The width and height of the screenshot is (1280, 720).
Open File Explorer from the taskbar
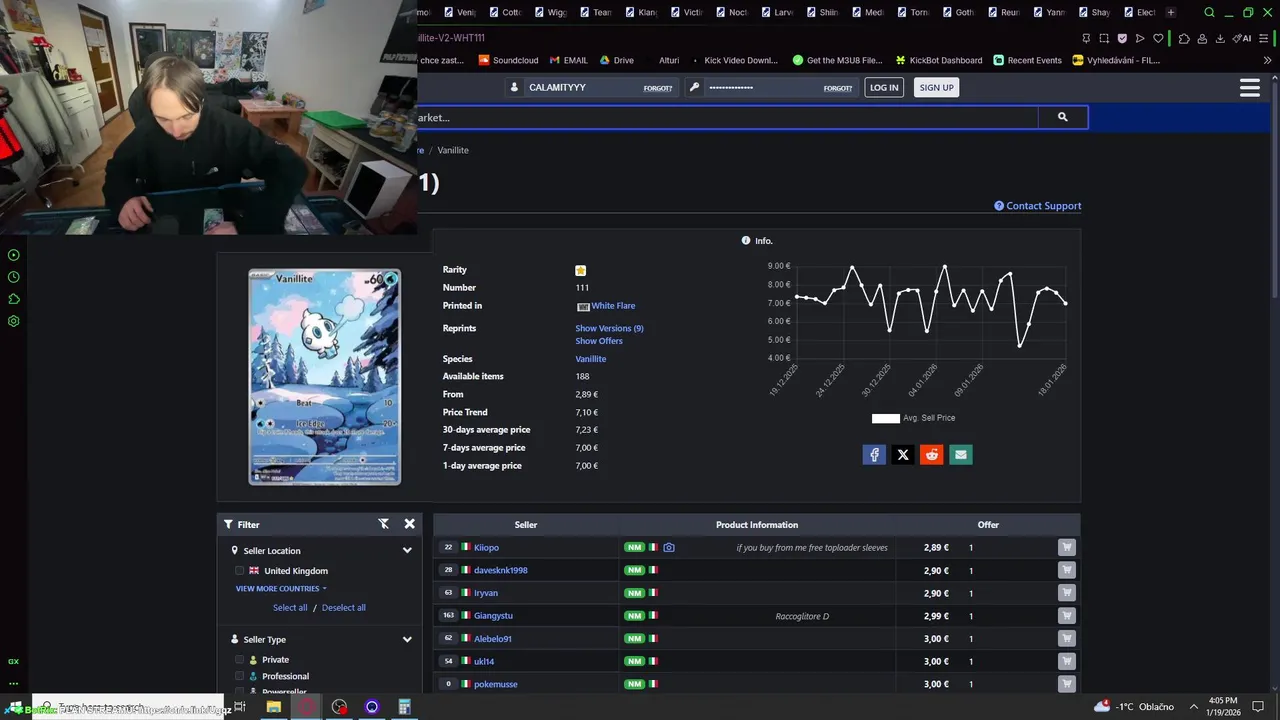pos(273,707)
